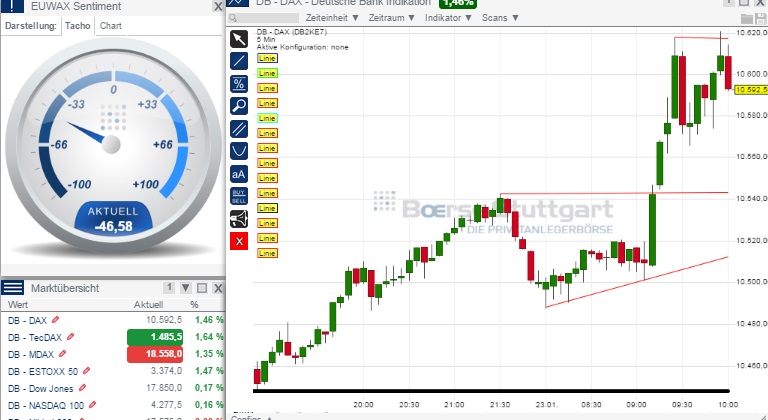The width and height of the screenshot is (768, 420).
Task: Select the curve arc drawing tool
Action: (239, 151)
